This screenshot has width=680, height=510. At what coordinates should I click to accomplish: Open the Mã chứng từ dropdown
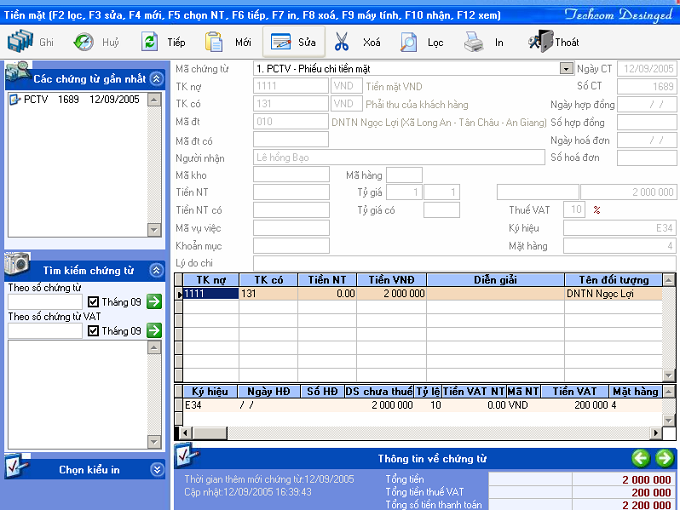[566, 69]
